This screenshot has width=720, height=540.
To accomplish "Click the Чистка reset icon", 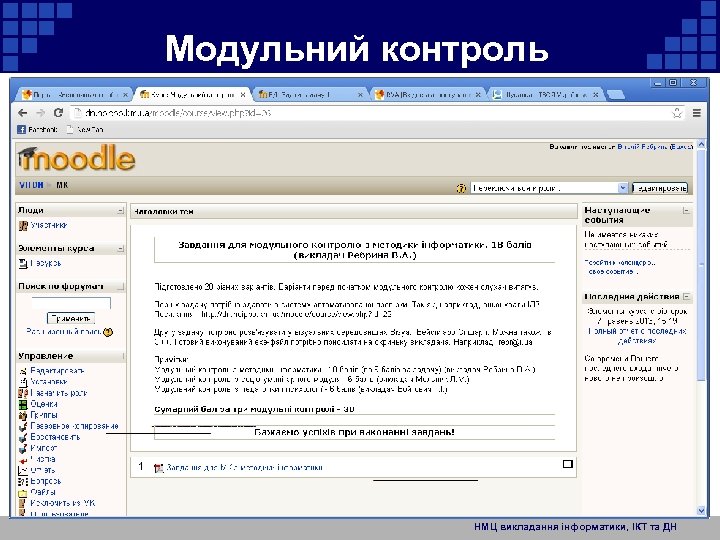I will tap(23, 459).
